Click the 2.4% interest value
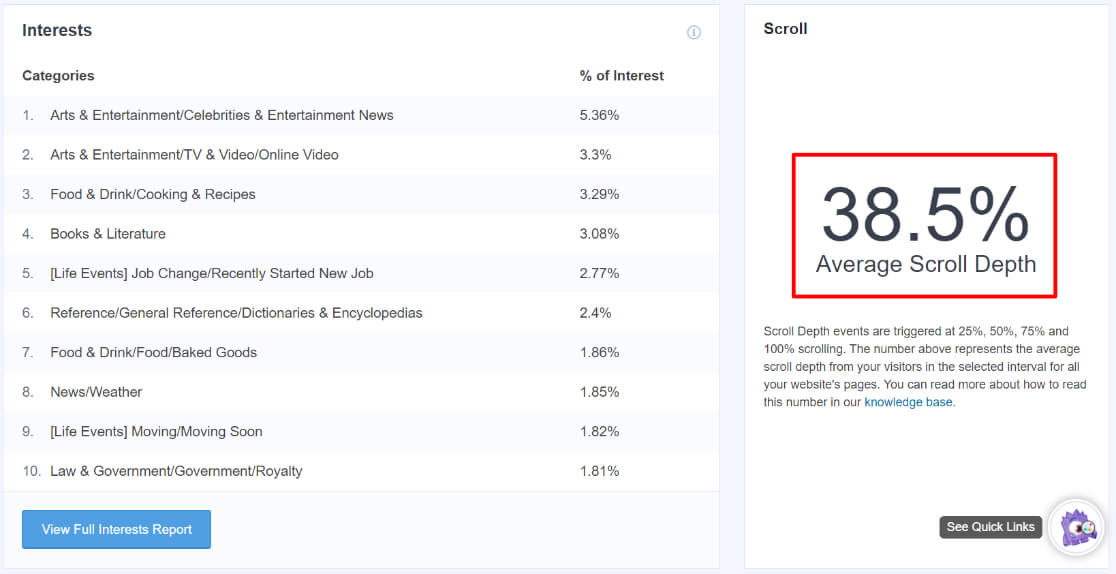Screen dimensions: 1116x574 tap(595, 313)
